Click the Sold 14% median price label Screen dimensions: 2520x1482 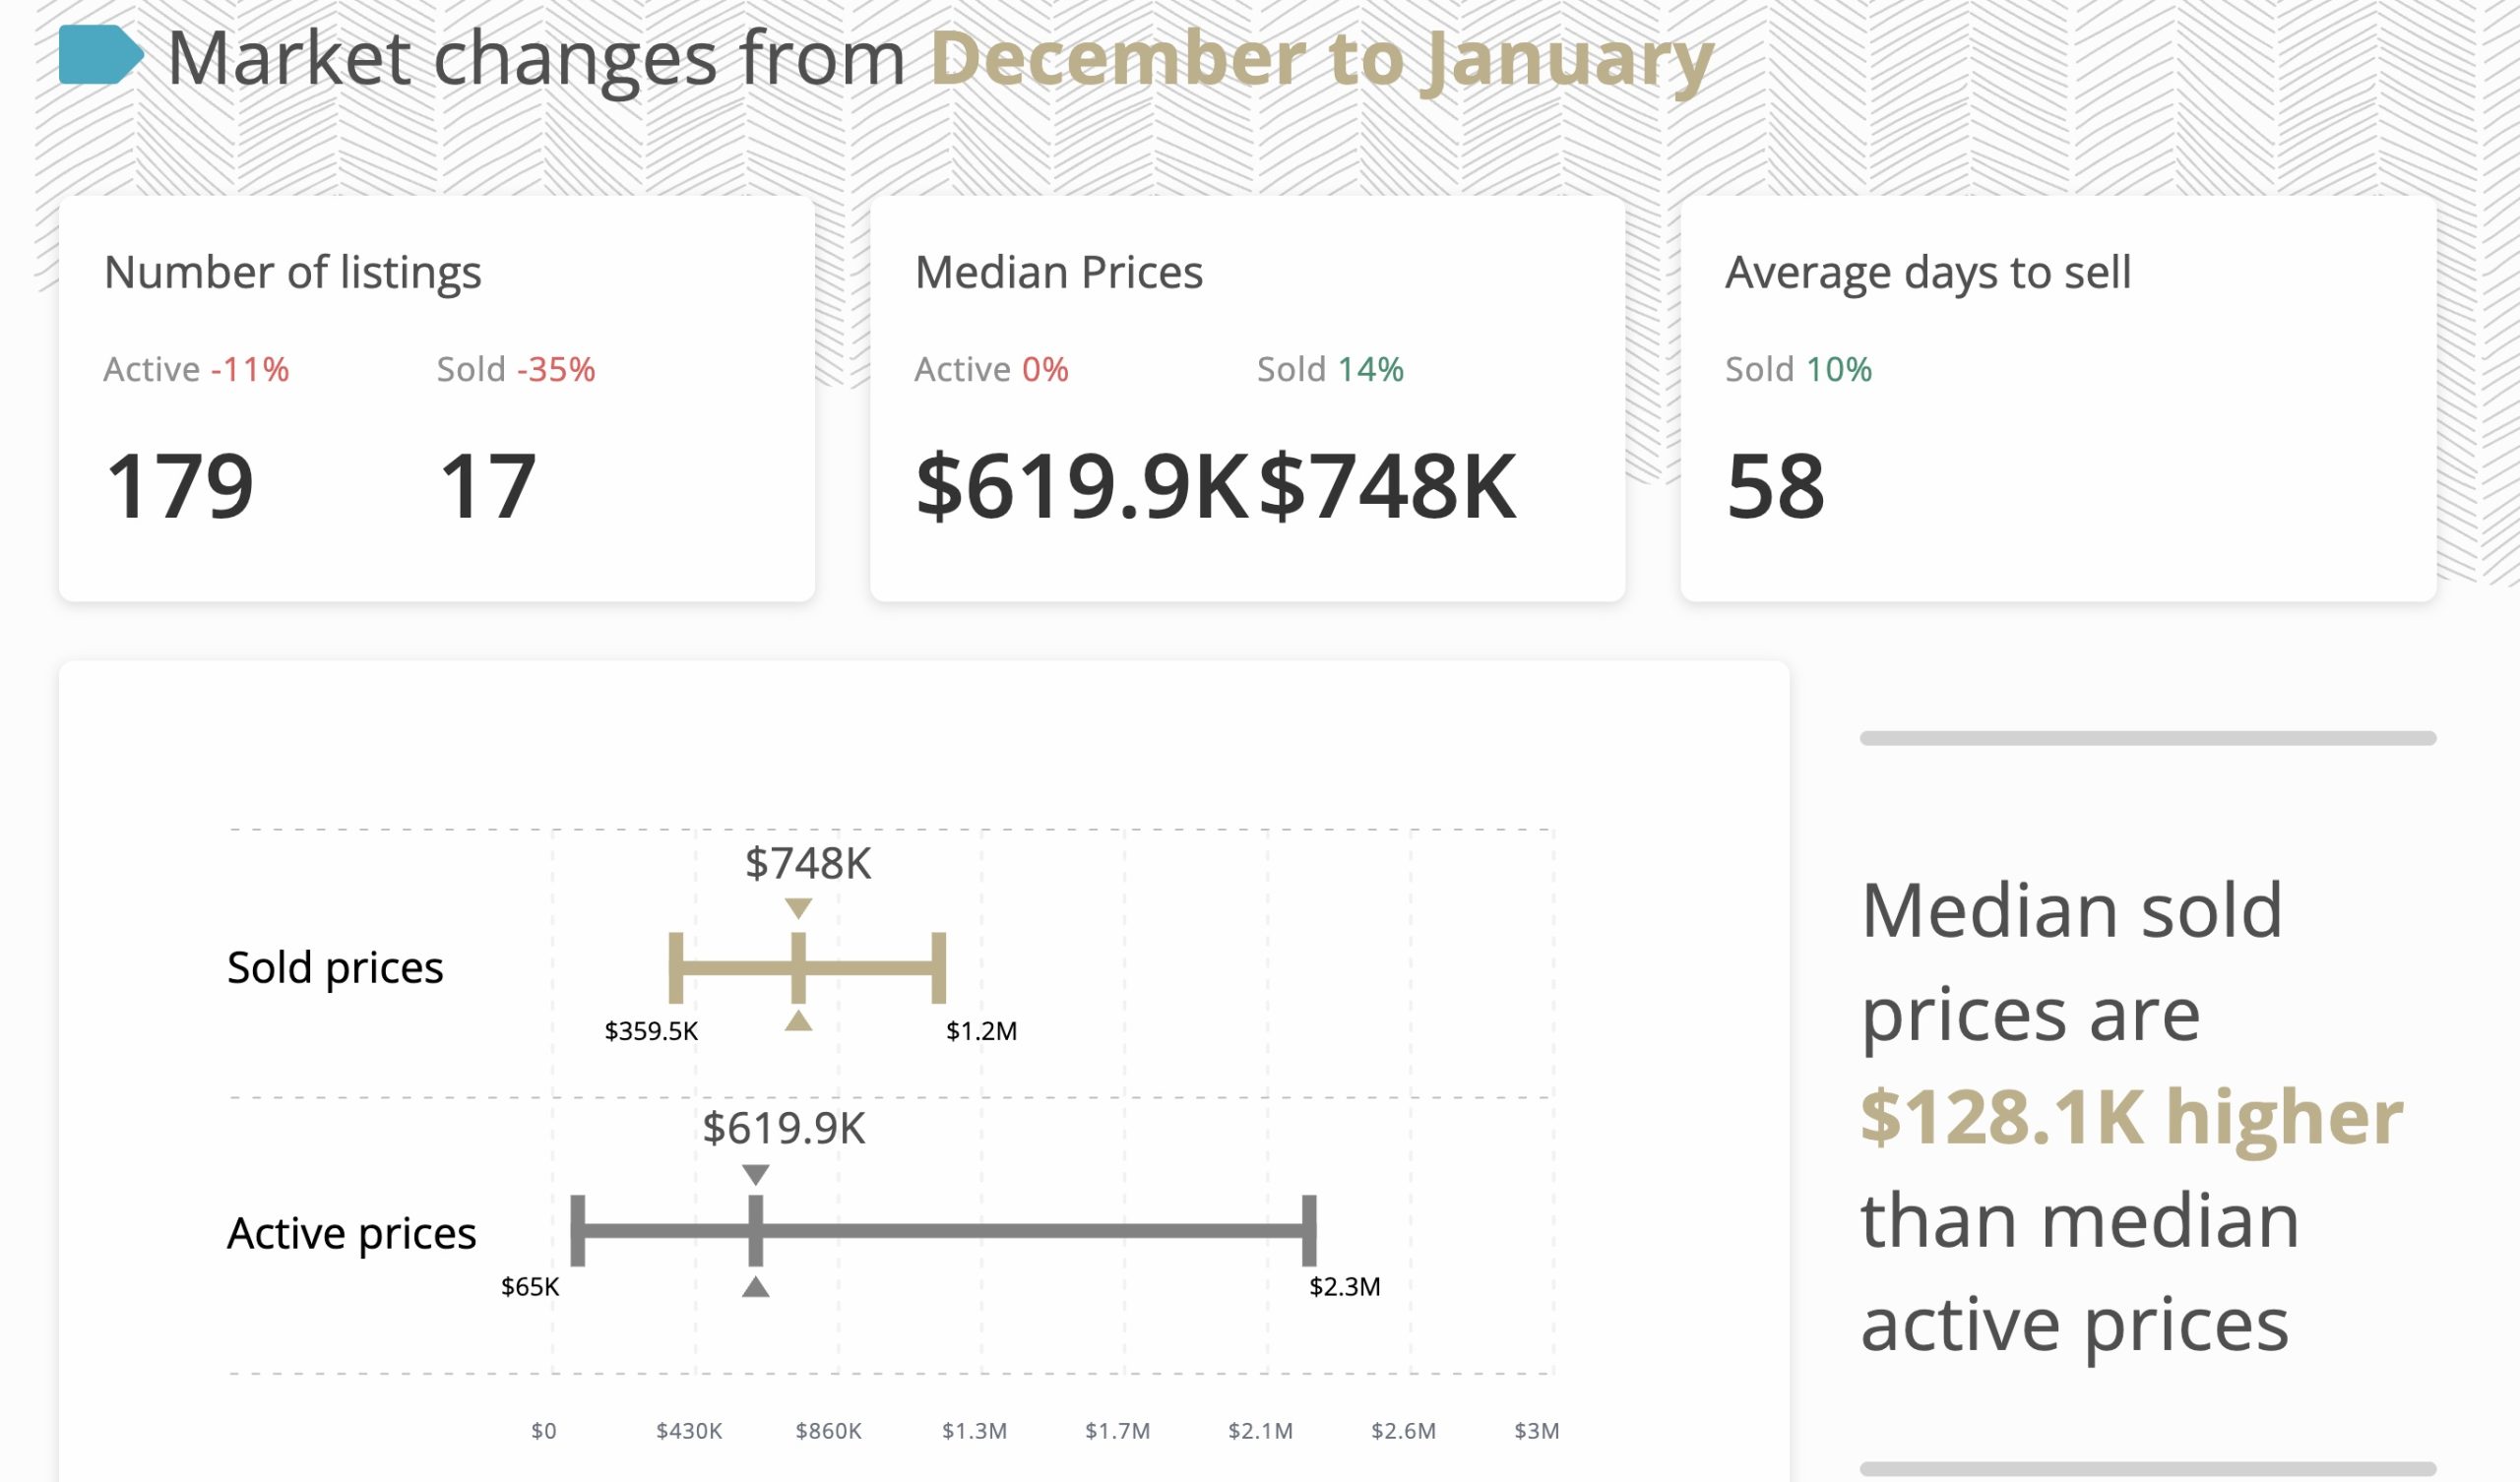(1330, 369)
